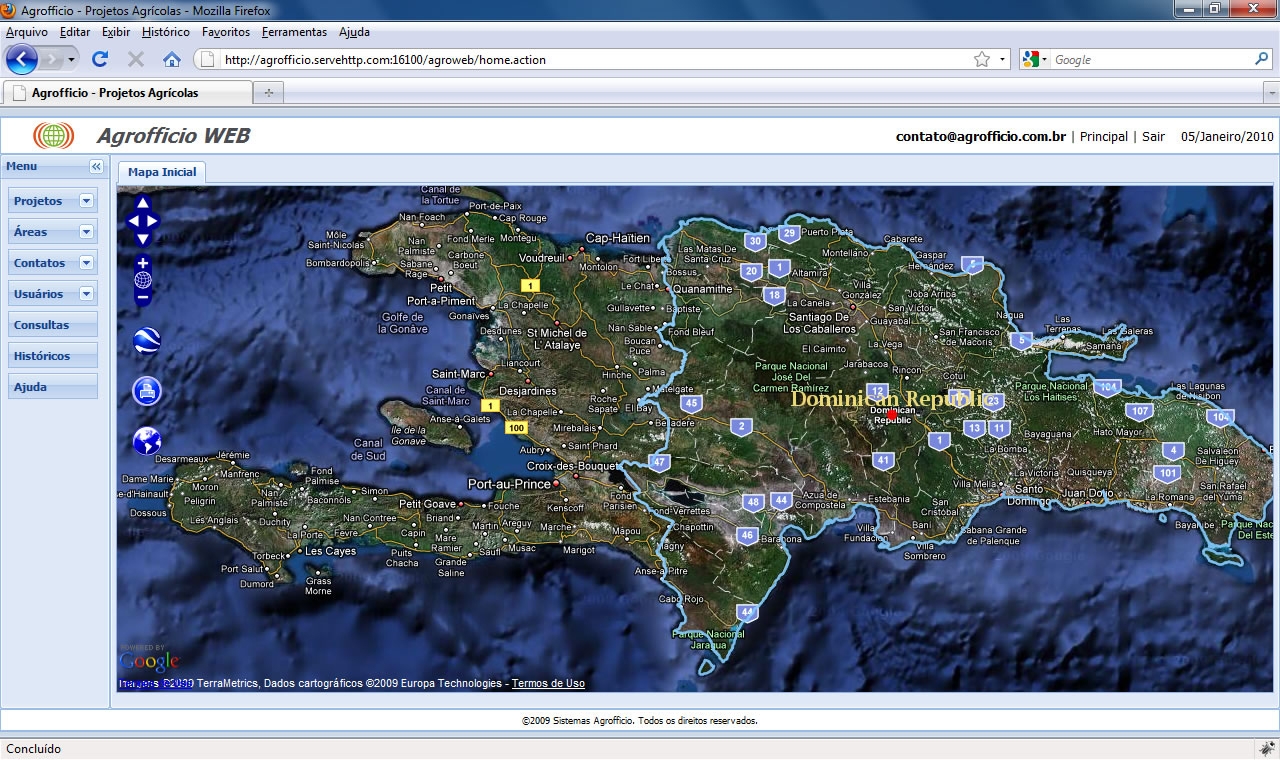Open the Termos de Uso link

tap(548, 684)
